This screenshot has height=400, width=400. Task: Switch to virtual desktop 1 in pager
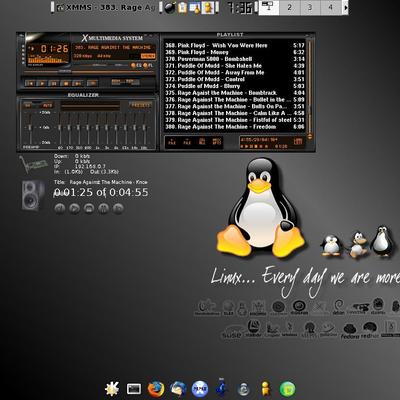[269, 7]
